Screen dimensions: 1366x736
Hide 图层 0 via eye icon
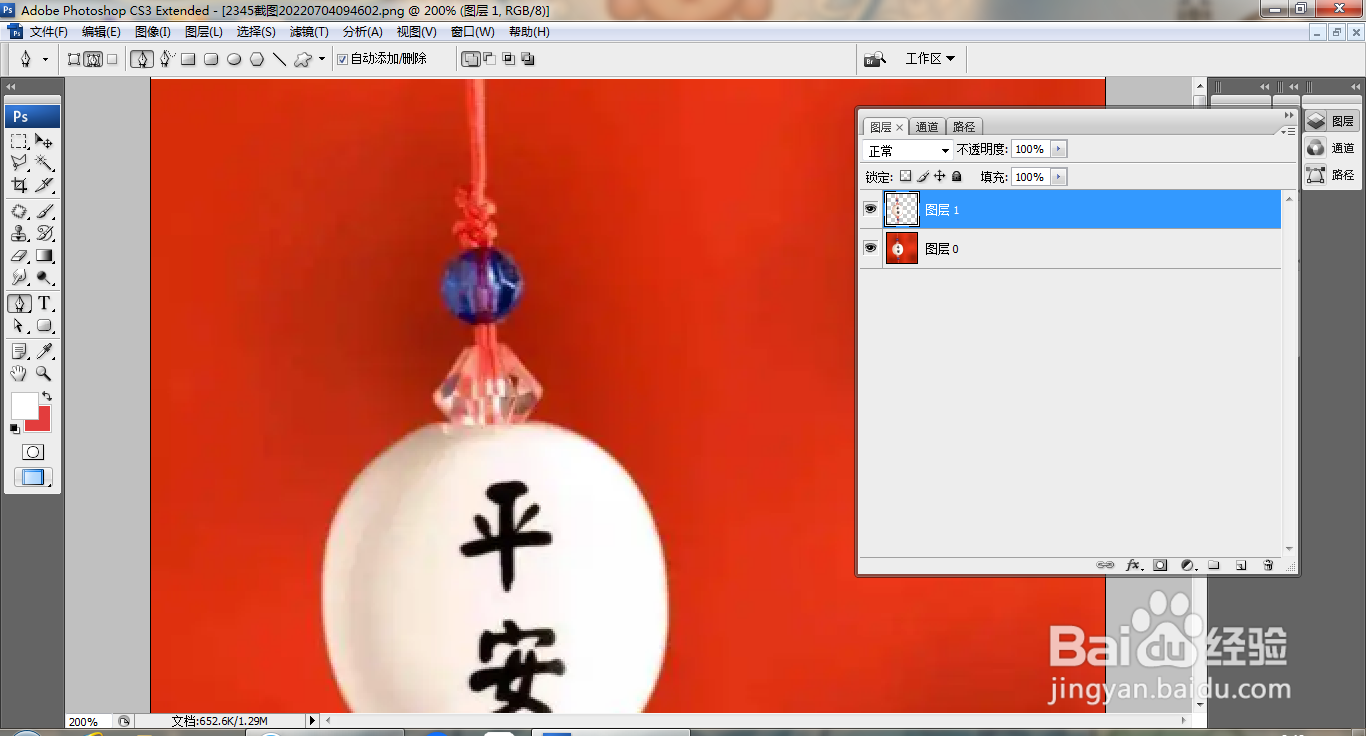[x=870, y=248]
